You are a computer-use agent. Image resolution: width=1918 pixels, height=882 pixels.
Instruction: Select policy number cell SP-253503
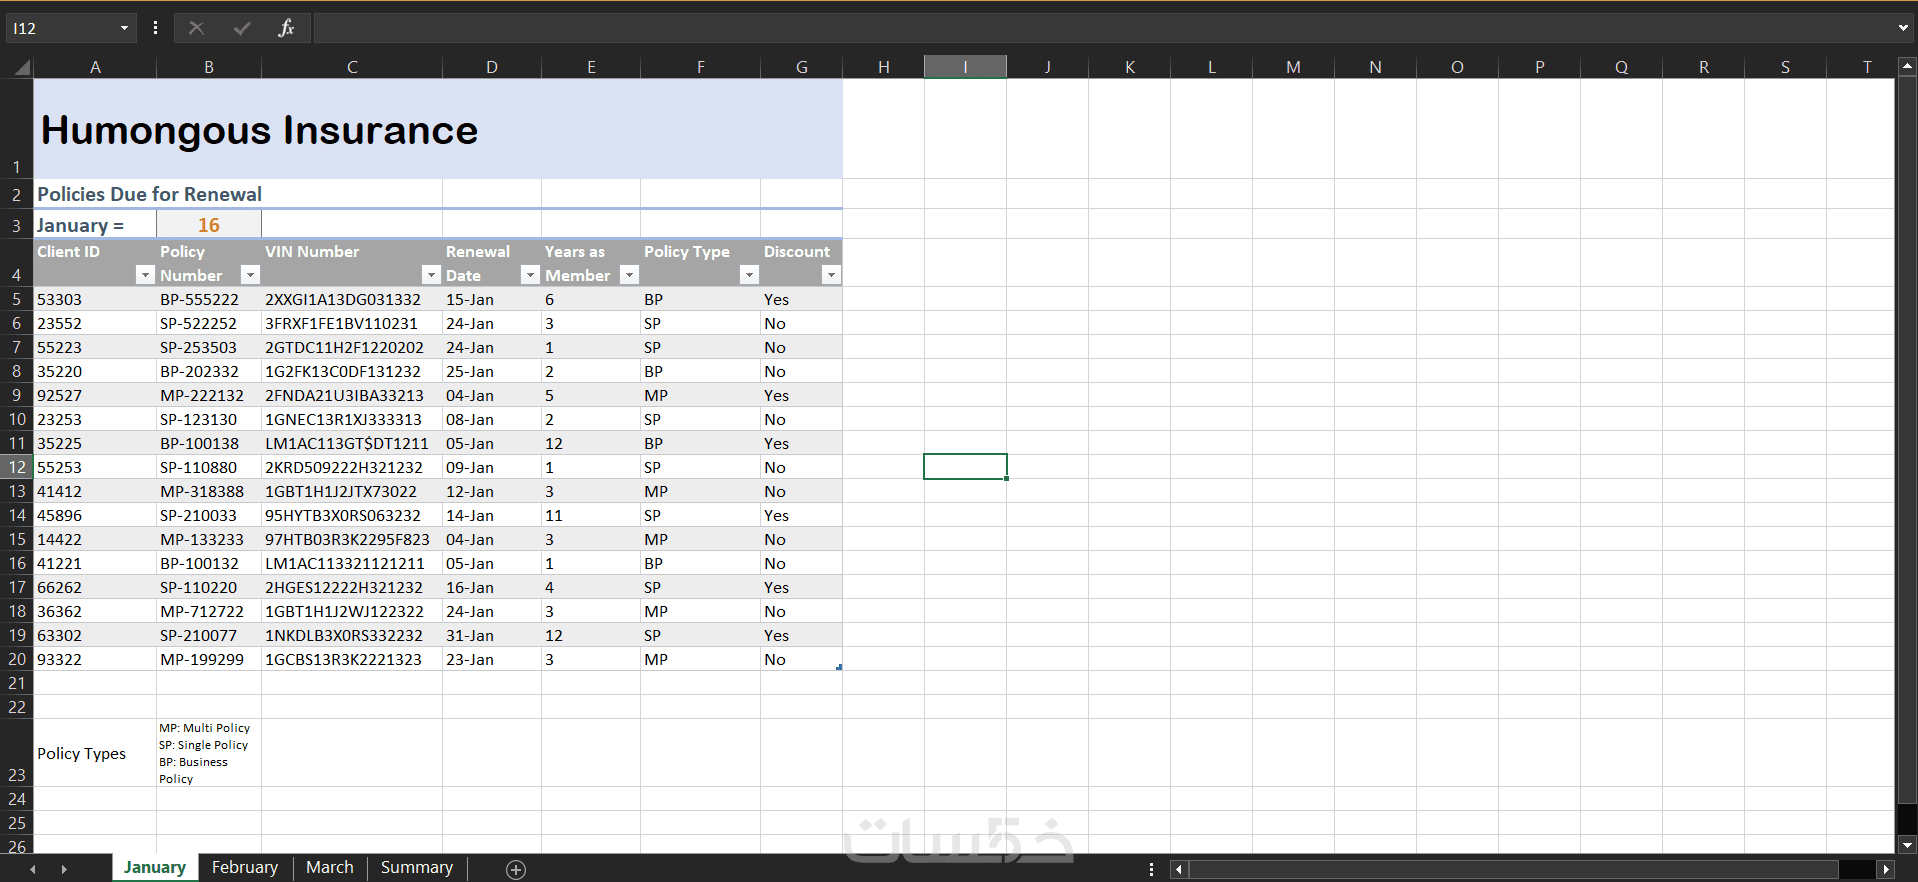click(209, 347)
